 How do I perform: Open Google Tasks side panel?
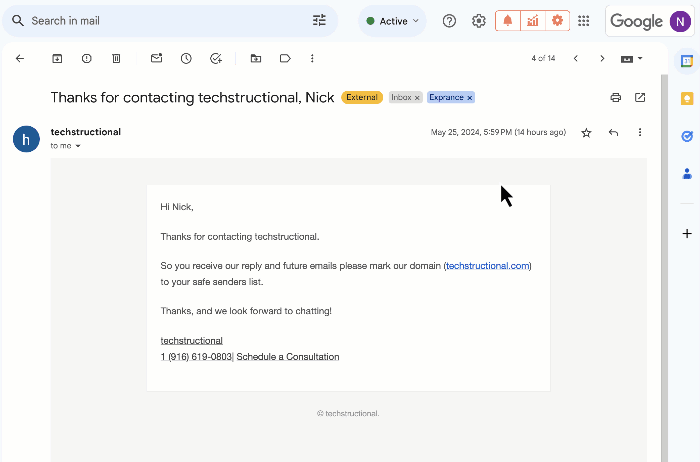[687, 136]
